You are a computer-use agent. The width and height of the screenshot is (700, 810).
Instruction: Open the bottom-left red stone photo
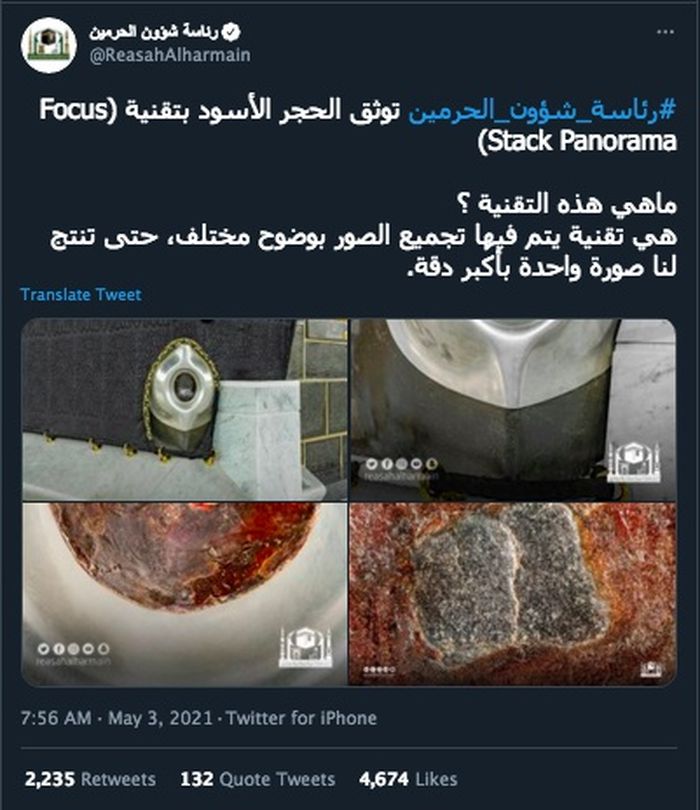[x=184, y=594]
